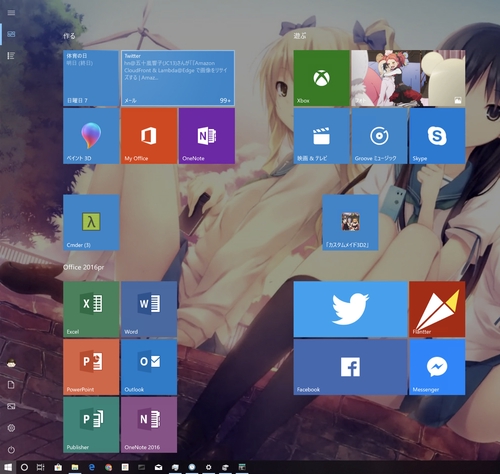Screen dimensions: 500x474
Task: Open Pictures from the Start sidebar
Action: tap(11, 406)
